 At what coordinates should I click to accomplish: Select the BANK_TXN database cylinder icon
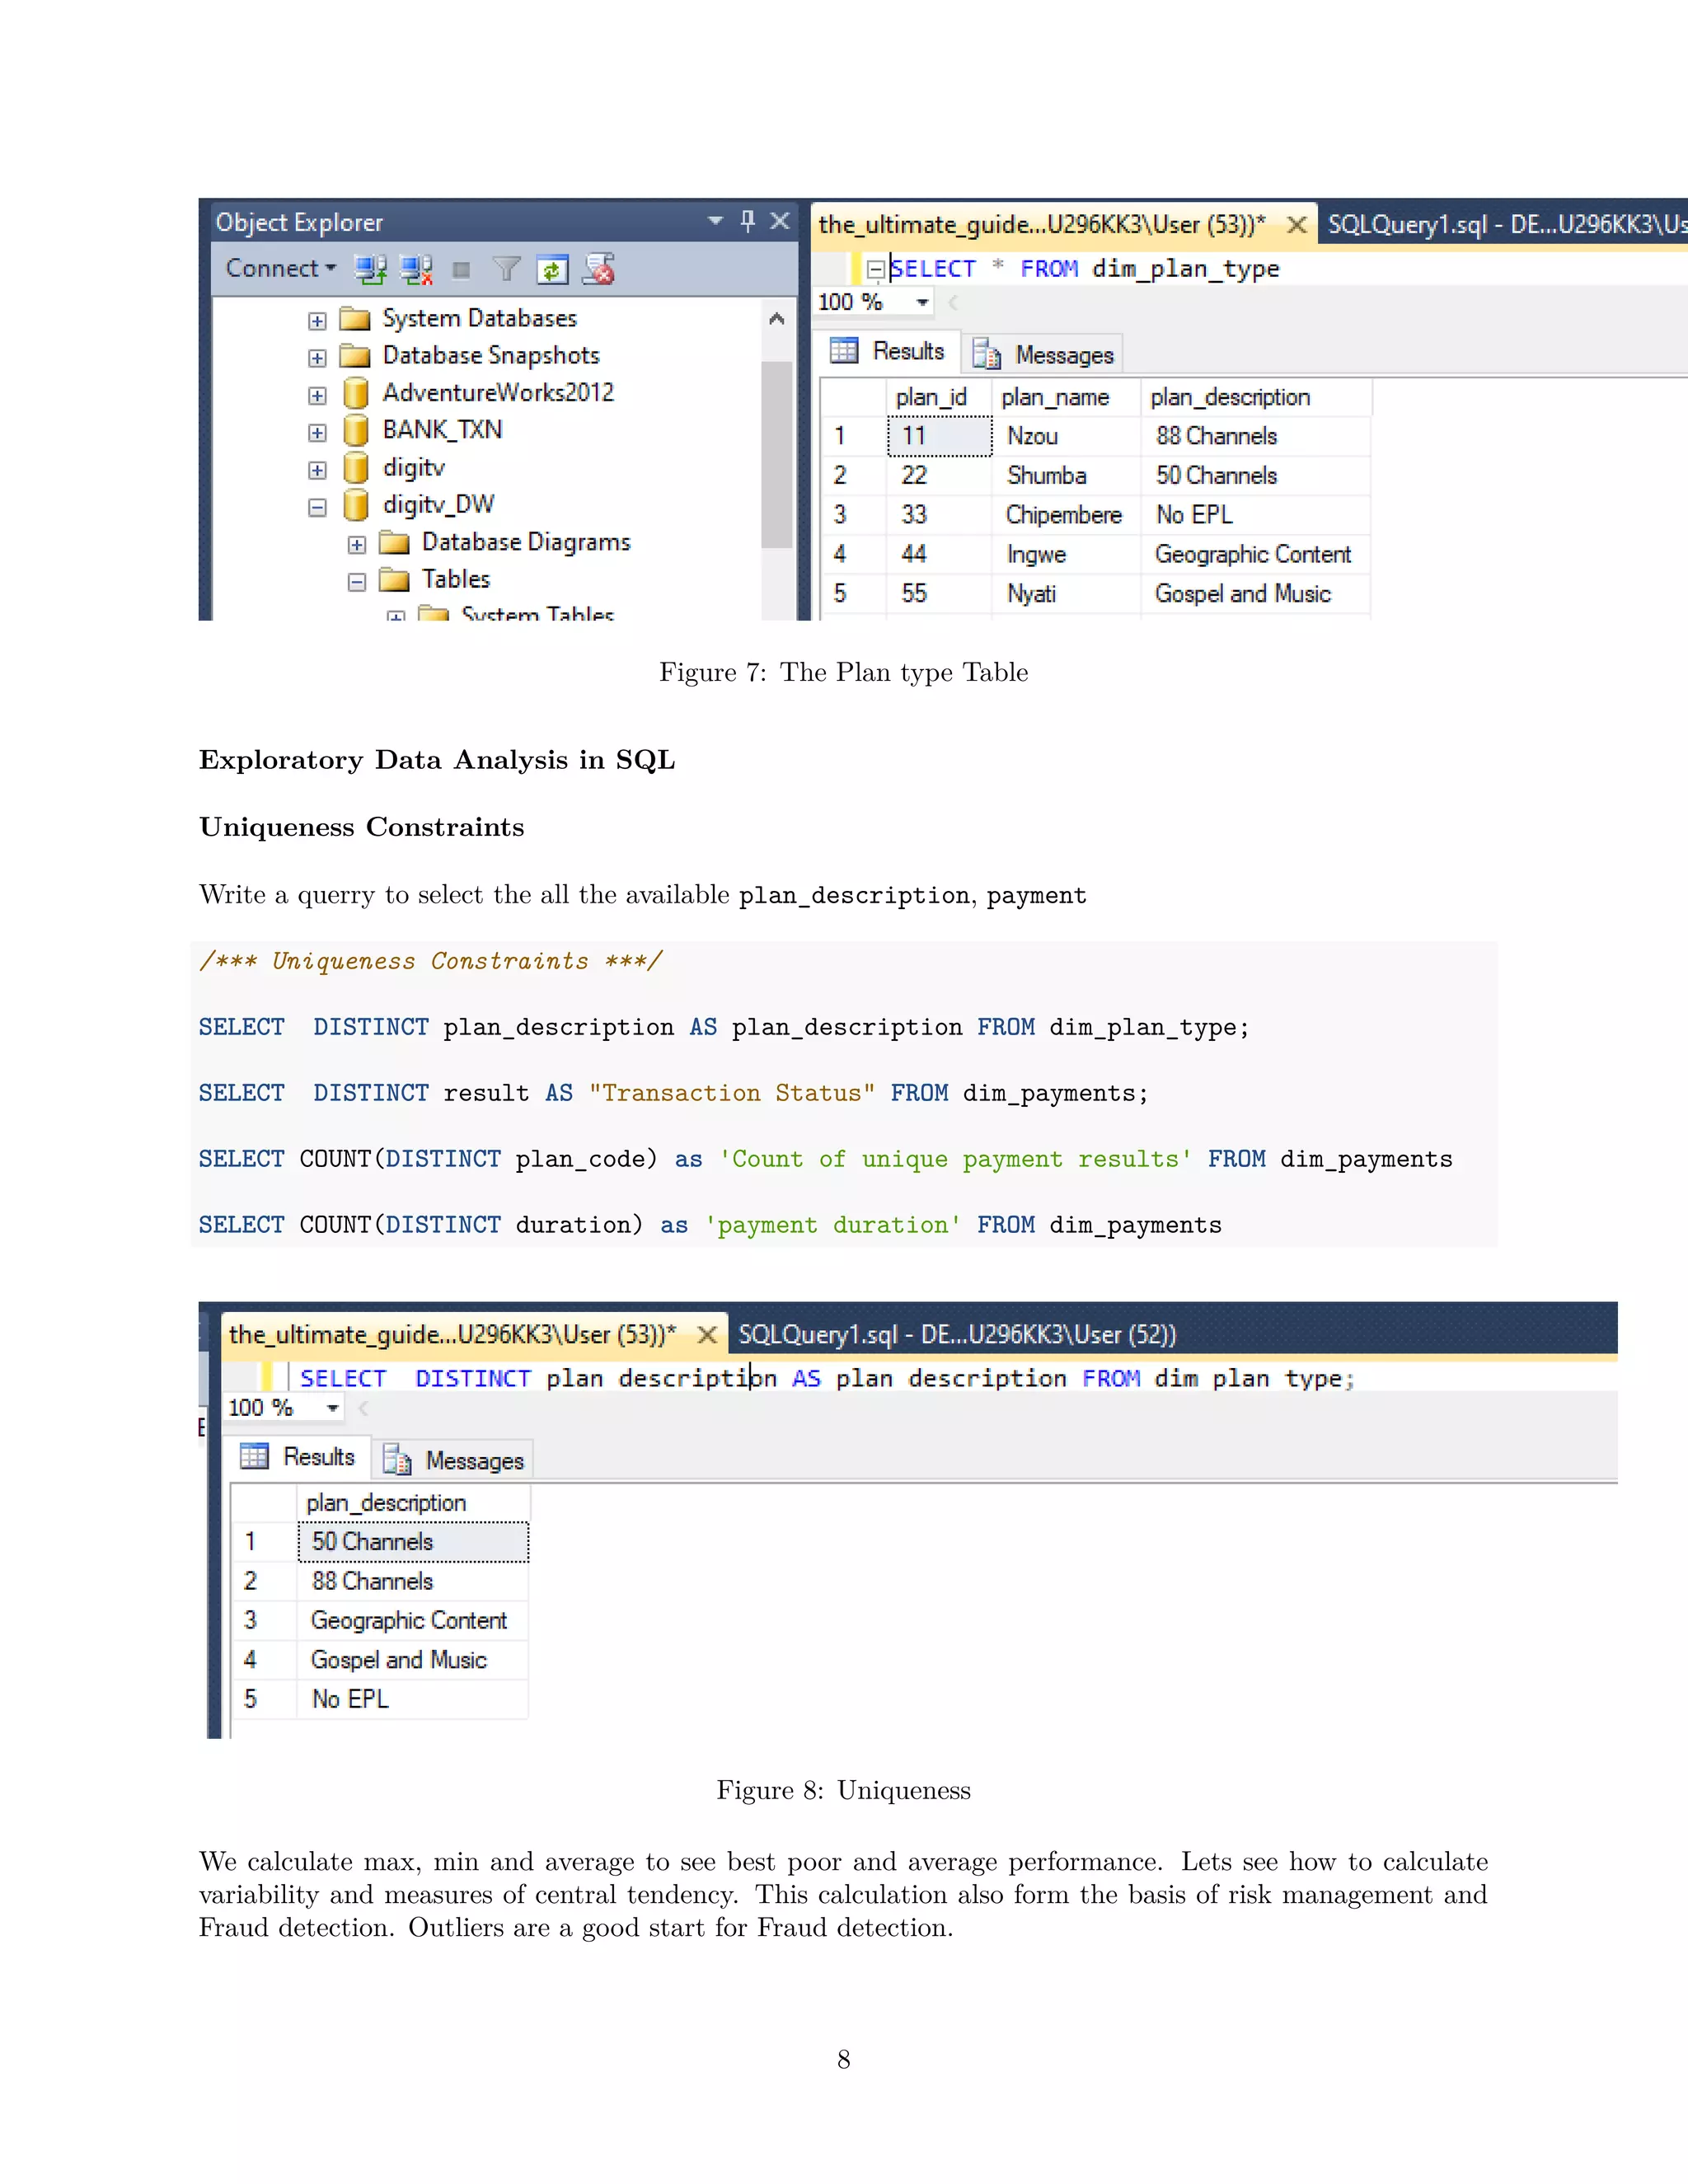tap(356, 430)
